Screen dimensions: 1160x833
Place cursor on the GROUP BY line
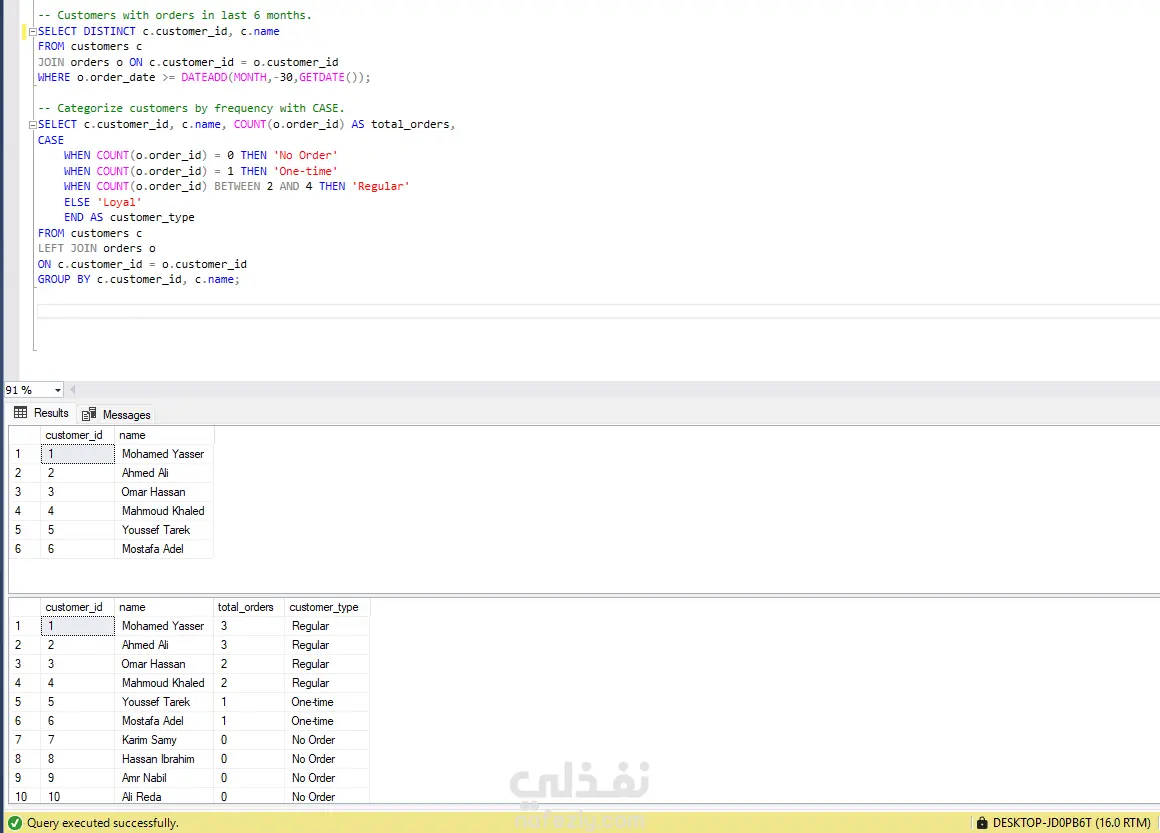point(138,280)
